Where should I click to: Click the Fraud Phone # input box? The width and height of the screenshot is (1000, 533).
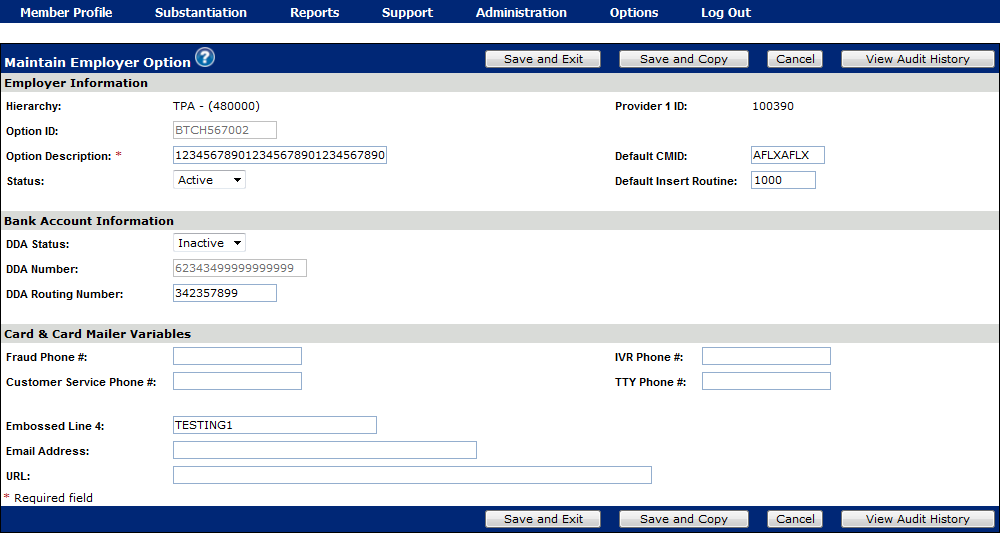(x=237, y=356)
